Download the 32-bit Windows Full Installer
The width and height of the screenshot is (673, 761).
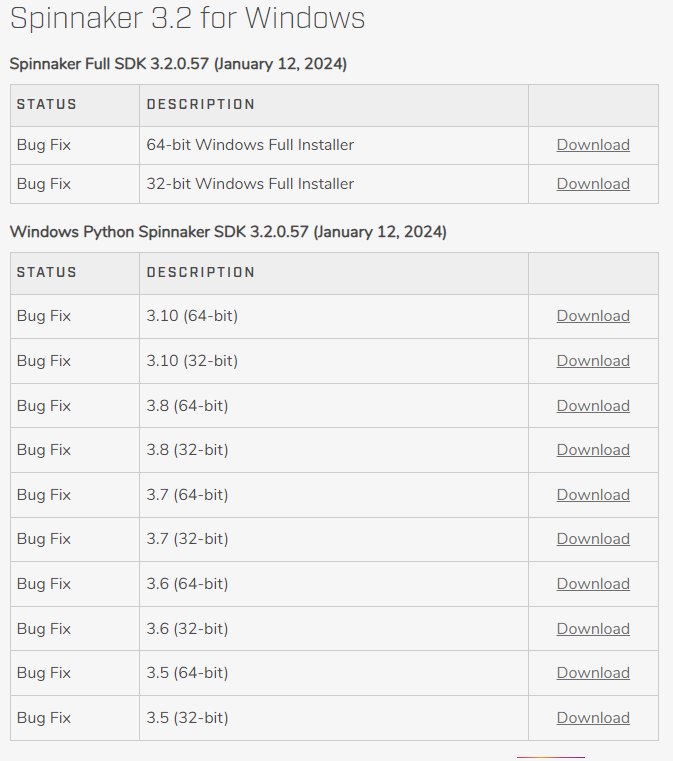(593, 184)
